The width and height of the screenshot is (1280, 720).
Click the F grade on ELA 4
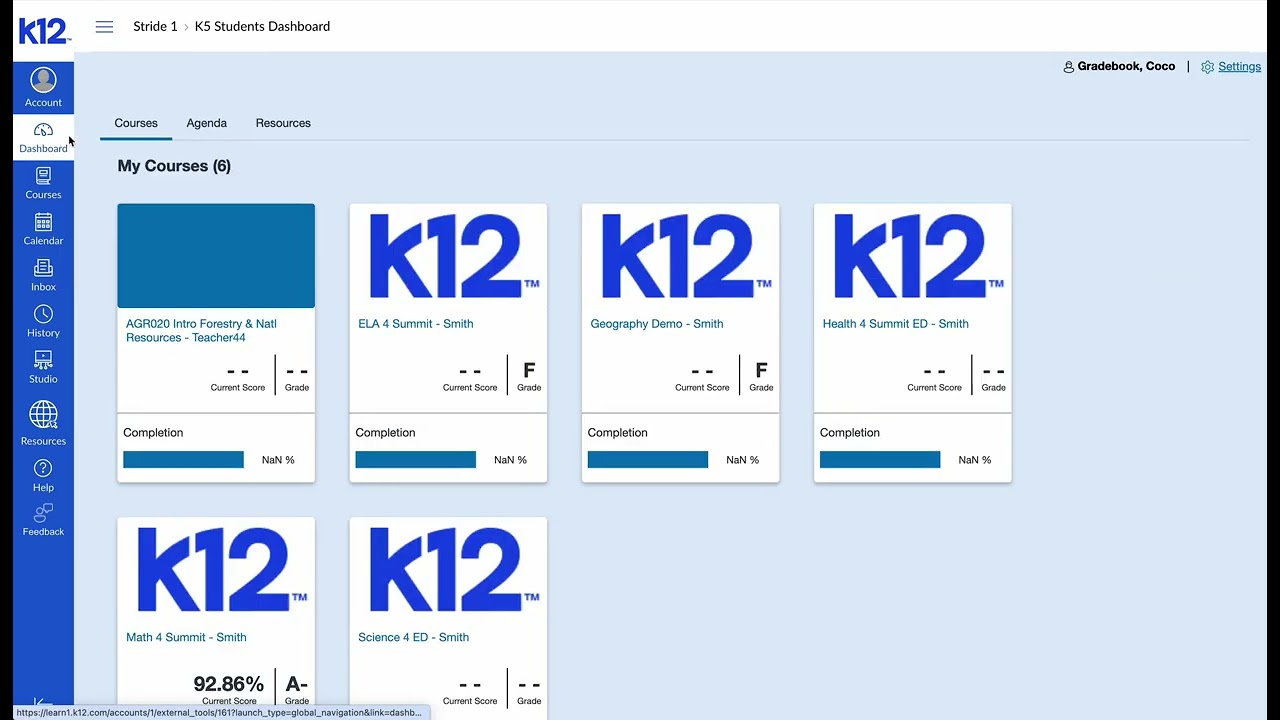click(x=529, y=371)
